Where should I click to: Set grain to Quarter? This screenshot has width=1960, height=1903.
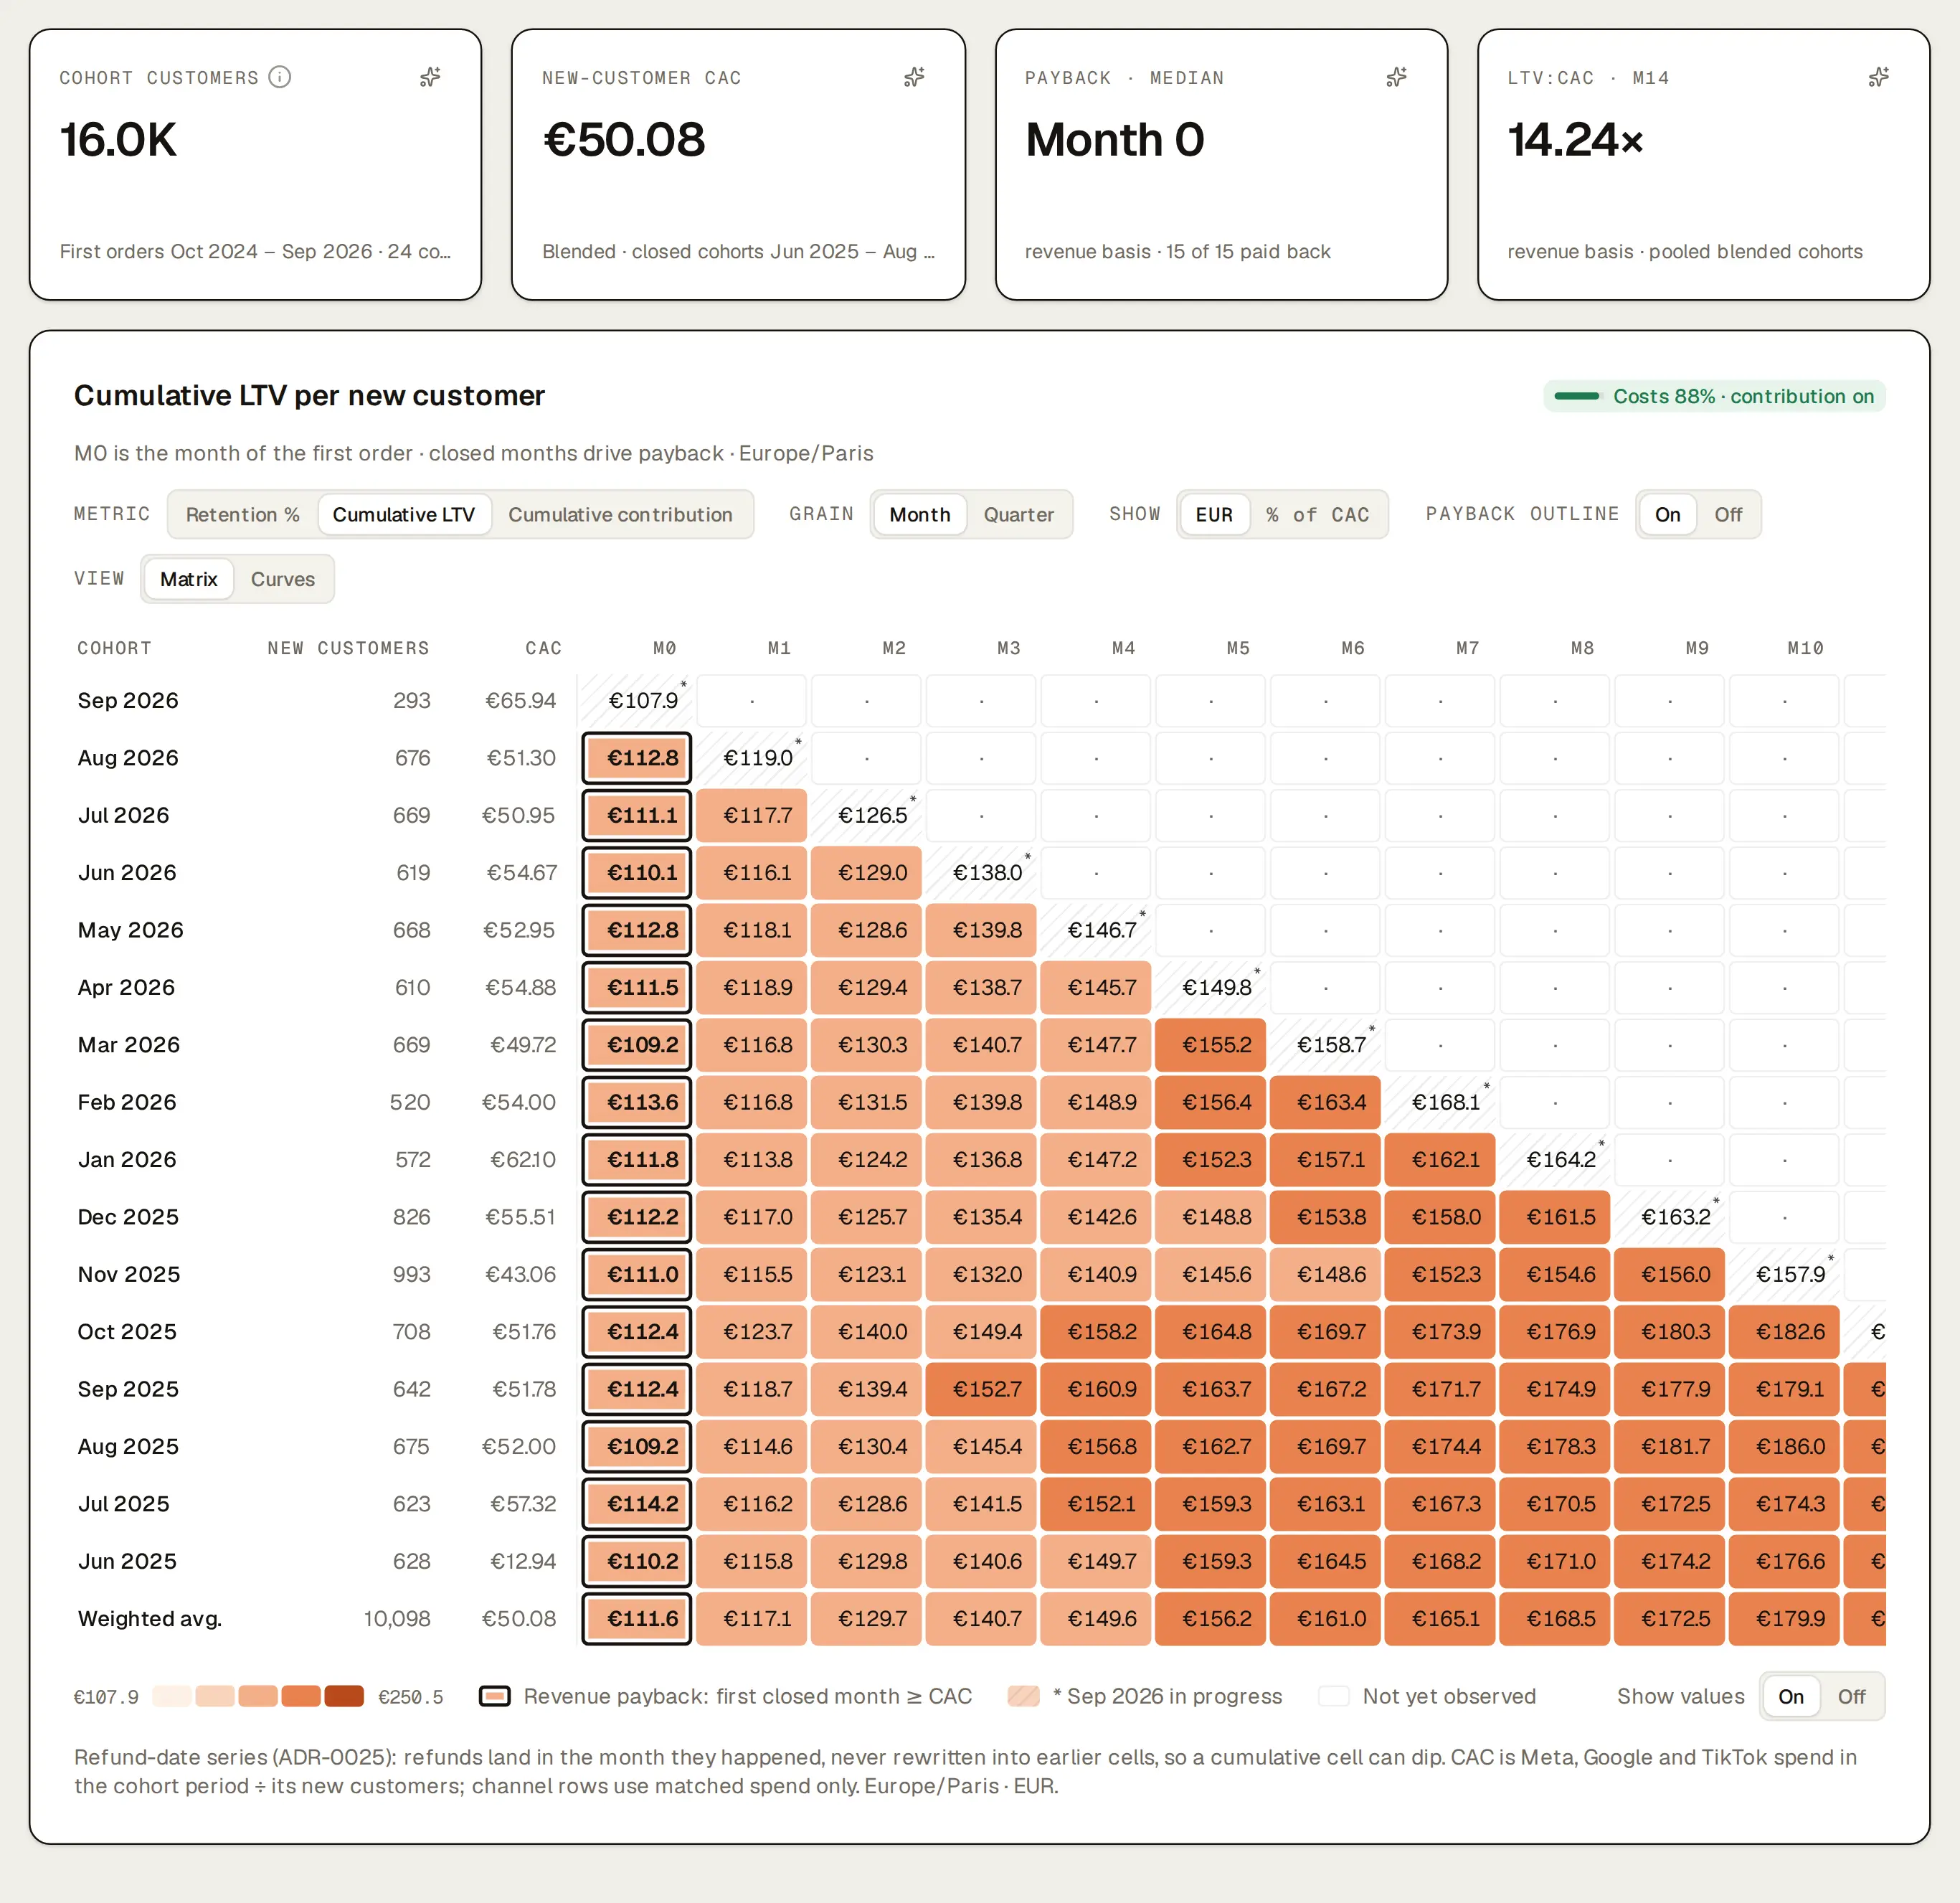click(x=1018, y=514)
